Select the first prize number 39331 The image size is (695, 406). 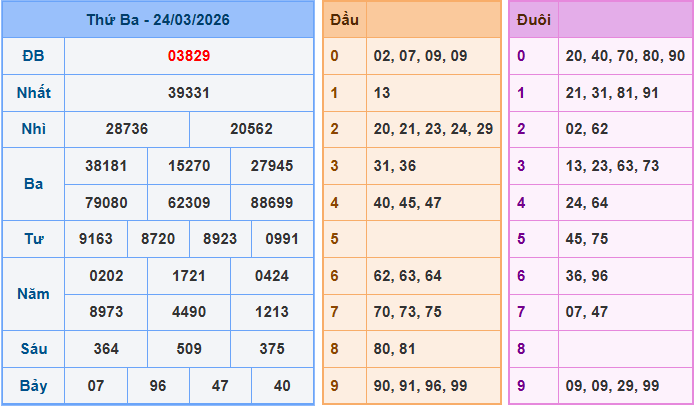coord(189,93)
